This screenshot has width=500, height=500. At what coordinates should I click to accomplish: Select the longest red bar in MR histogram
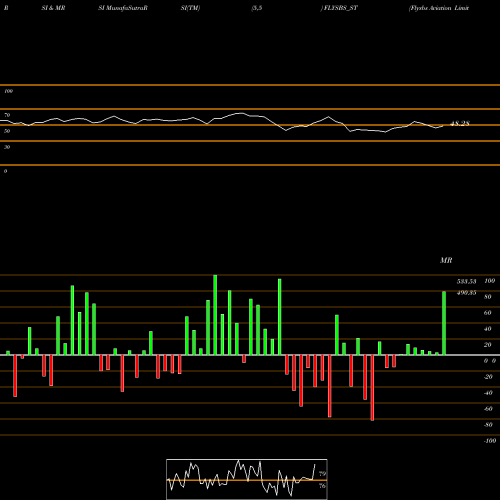(x=372, y=388)
